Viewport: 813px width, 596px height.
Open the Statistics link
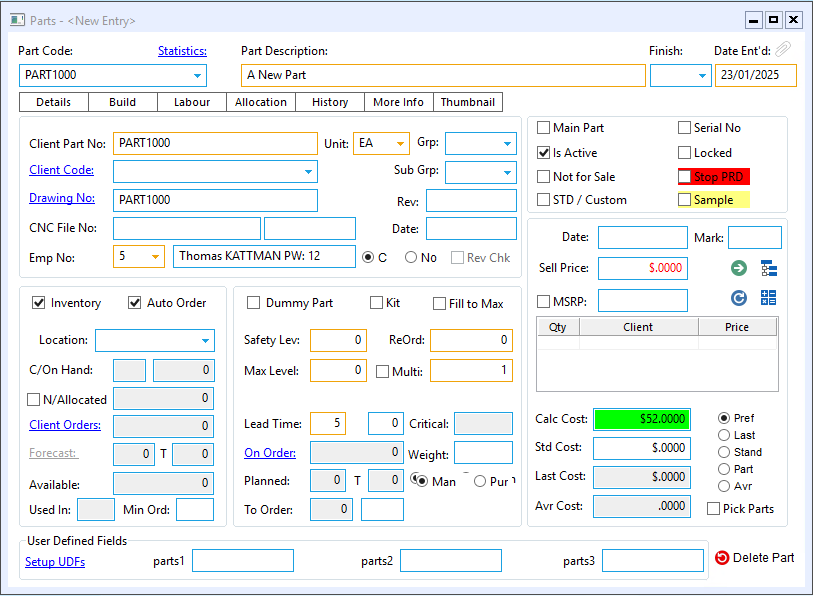click(182, 51)
